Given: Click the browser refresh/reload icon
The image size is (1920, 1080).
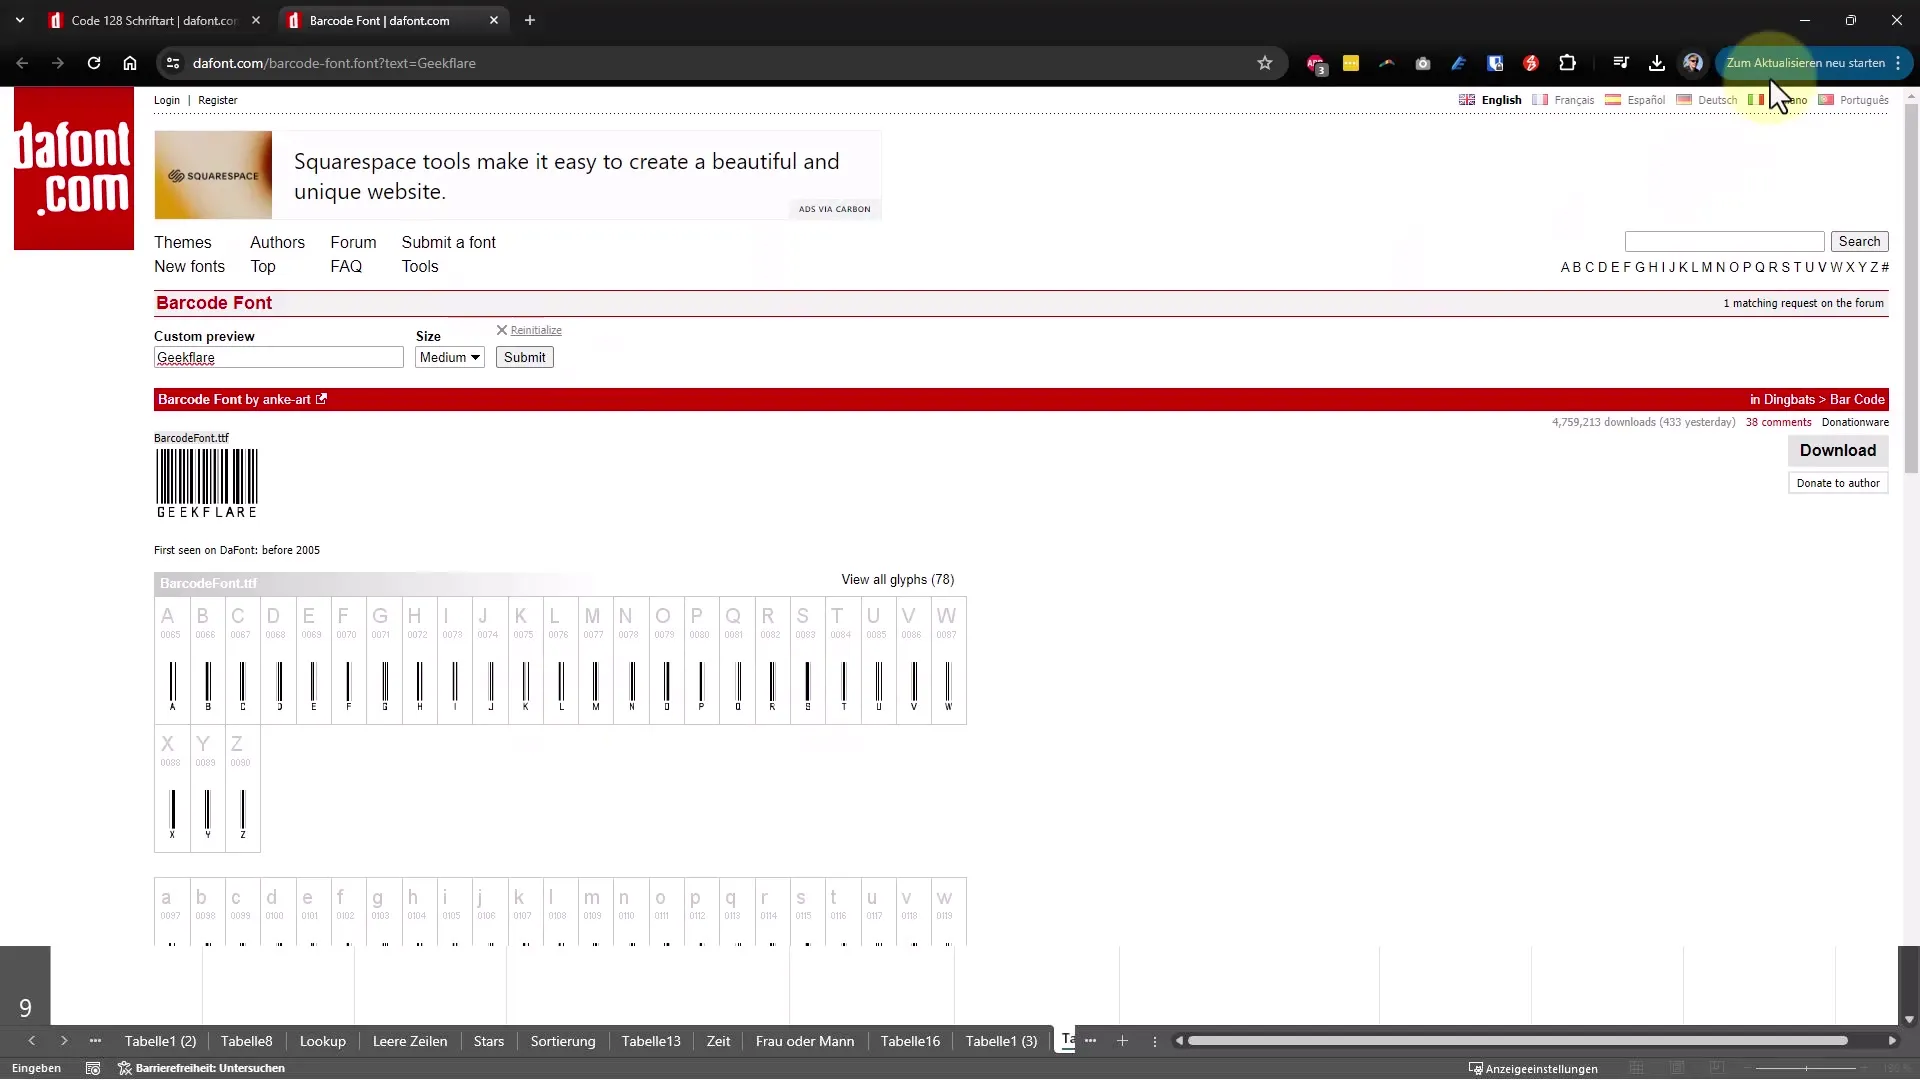Looking at the screenshot, I should tap(92, 62).
